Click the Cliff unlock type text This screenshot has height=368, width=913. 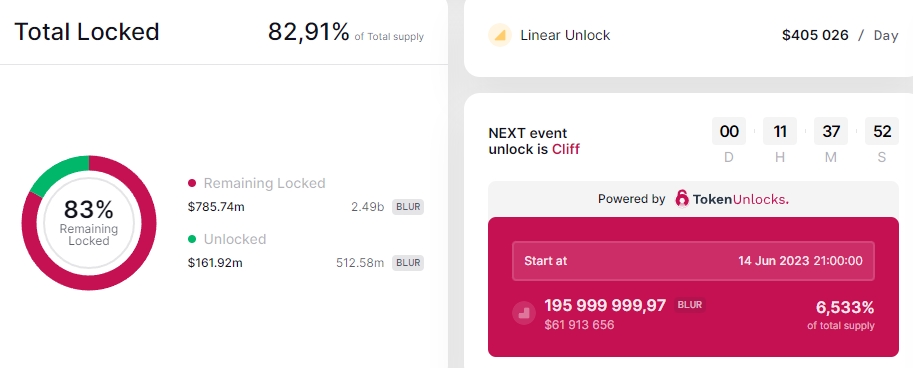(566, 149)
